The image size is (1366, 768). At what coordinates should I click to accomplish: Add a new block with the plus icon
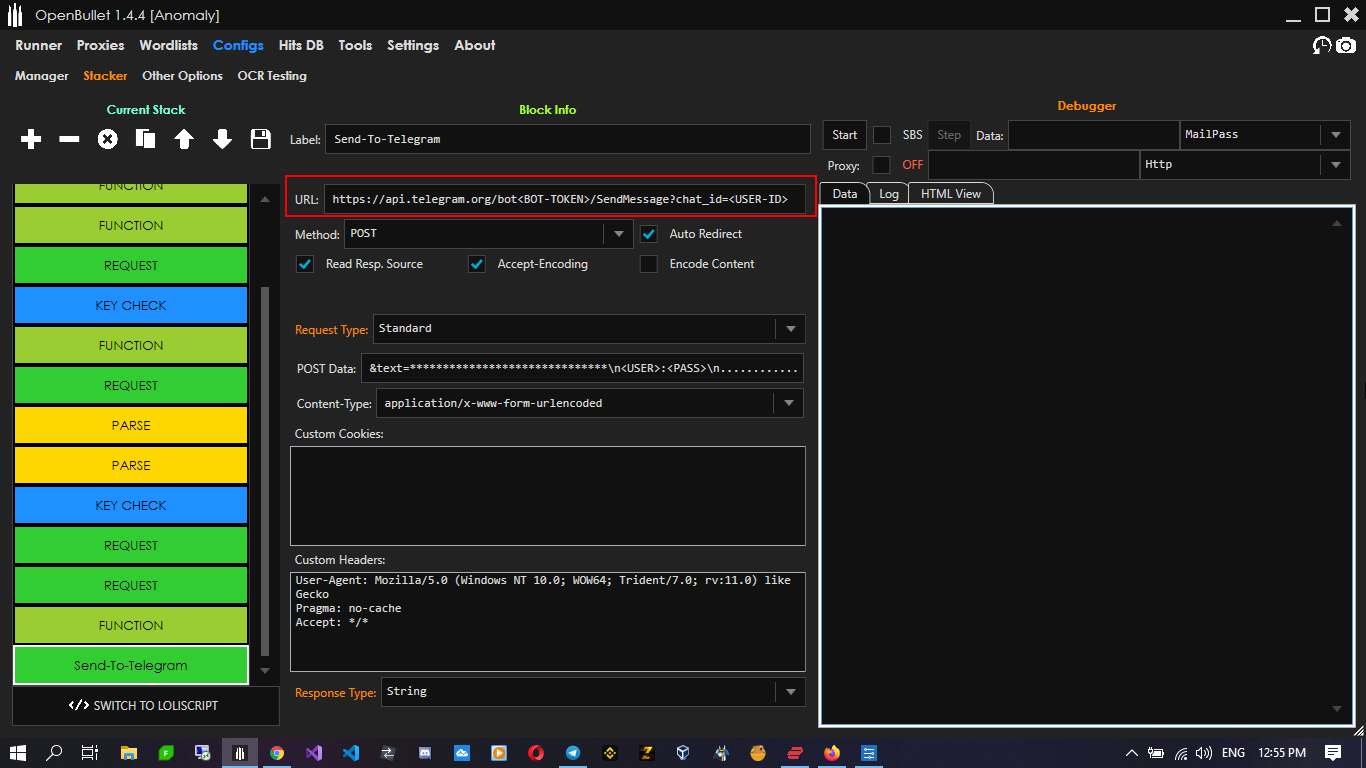point(31,140)
